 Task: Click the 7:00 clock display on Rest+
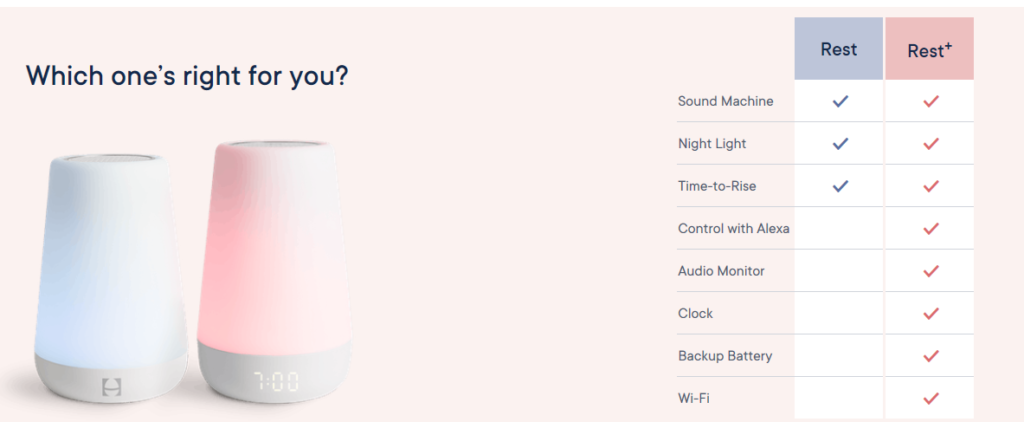(276, 381)
